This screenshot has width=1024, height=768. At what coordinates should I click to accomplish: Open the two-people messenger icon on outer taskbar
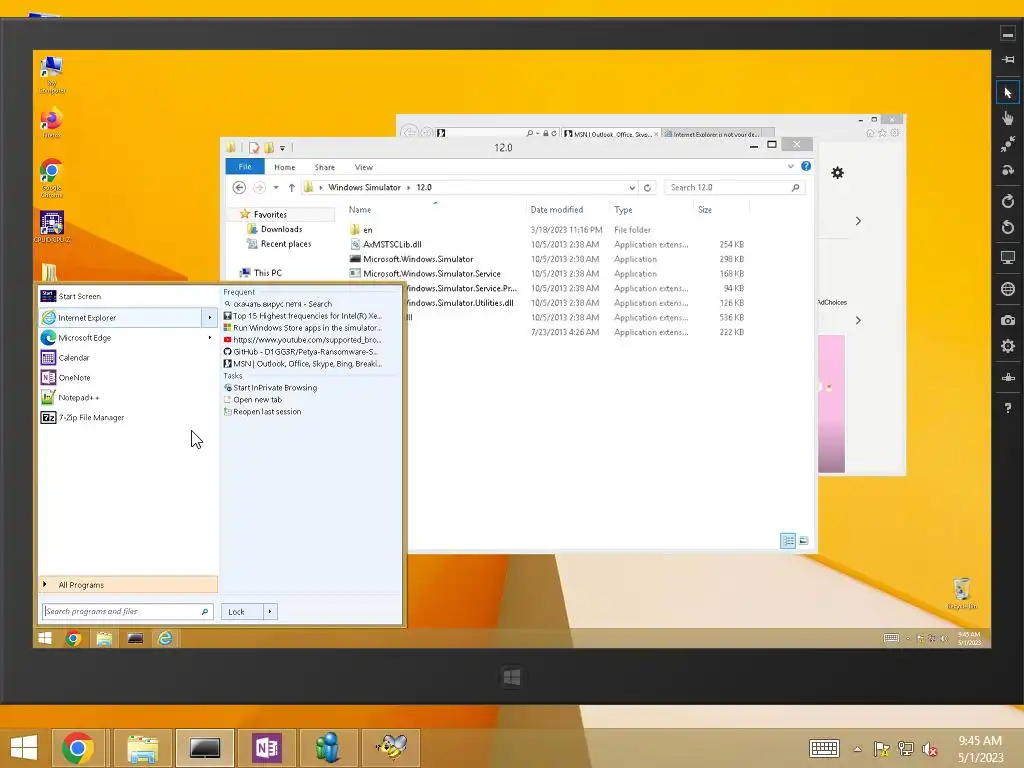328,747
